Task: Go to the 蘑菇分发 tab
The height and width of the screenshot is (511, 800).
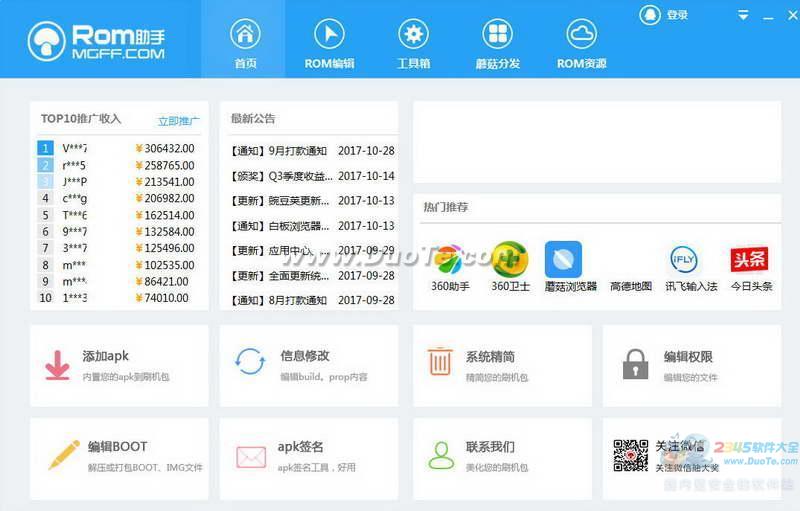Action: 497,44
